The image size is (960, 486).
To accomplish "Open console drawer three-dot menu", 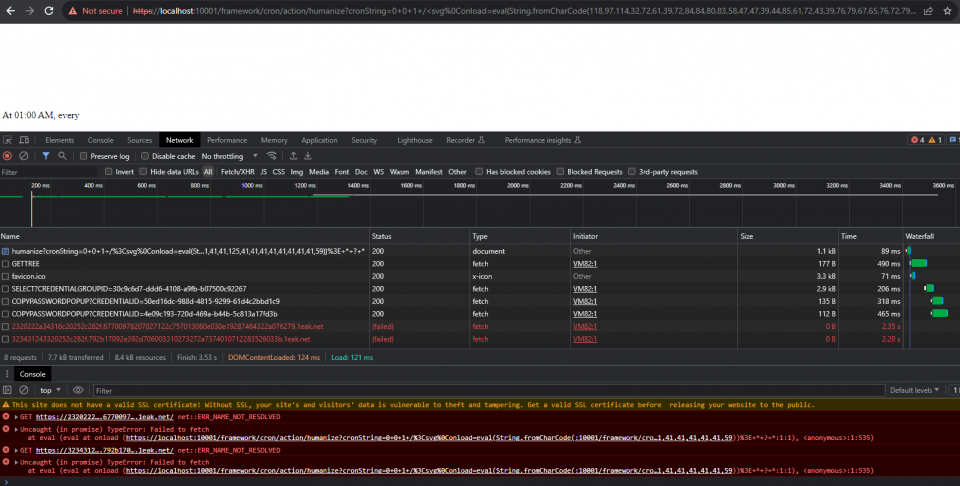I will click(x=7, y=374).
